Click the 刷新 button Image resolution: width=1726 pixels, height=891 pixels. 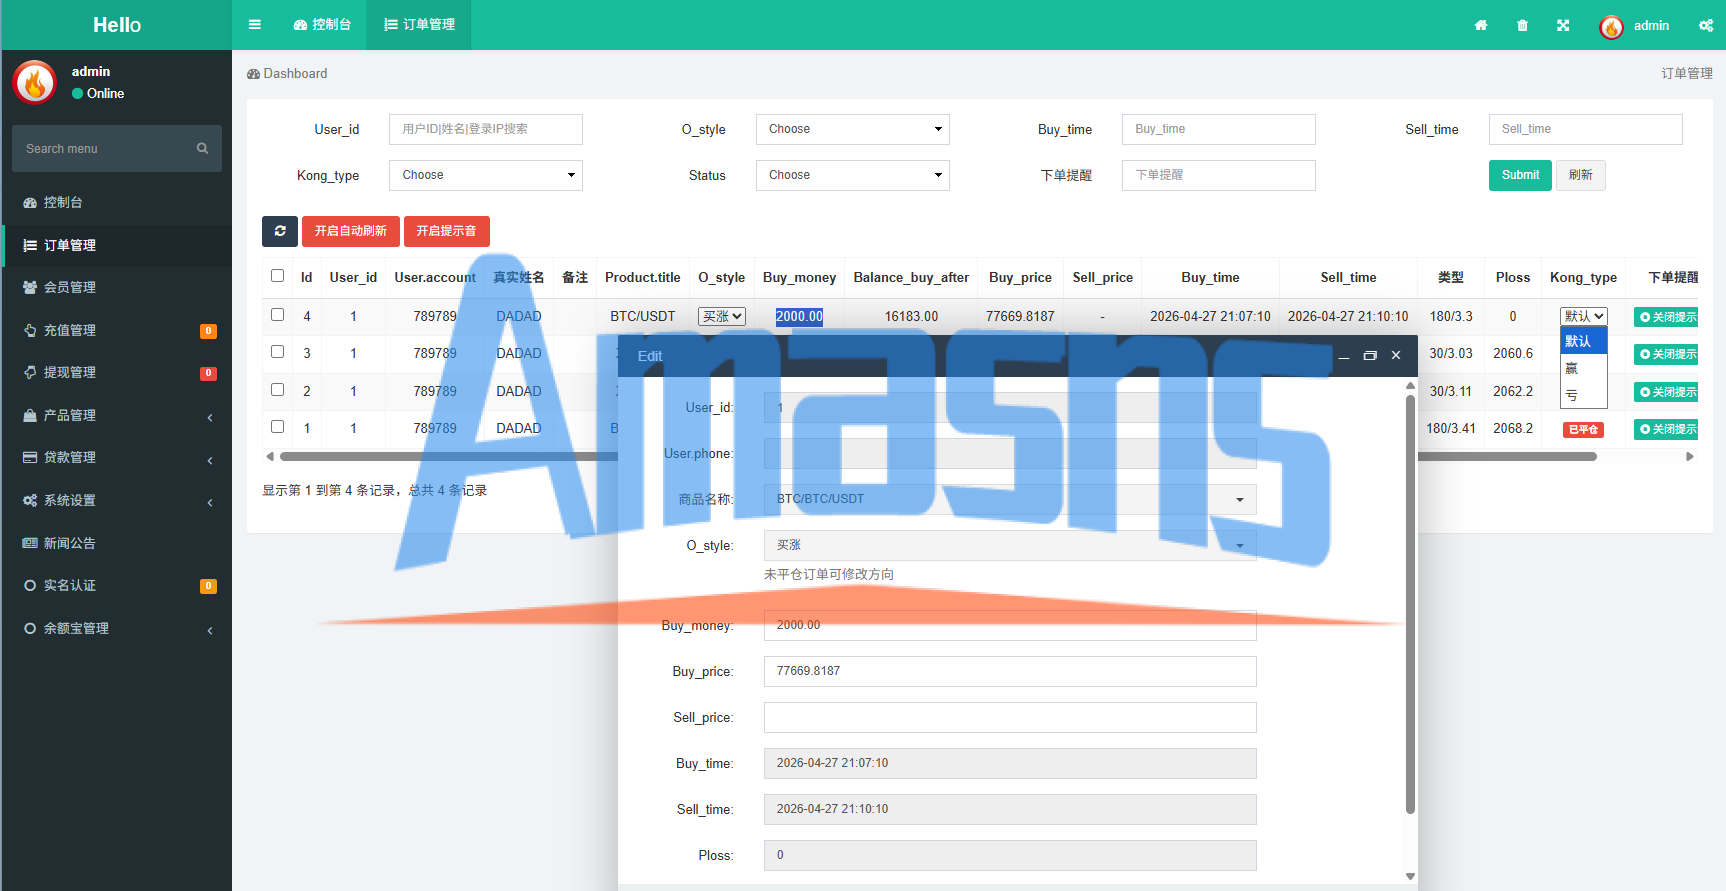click(x=1581, y=175)
